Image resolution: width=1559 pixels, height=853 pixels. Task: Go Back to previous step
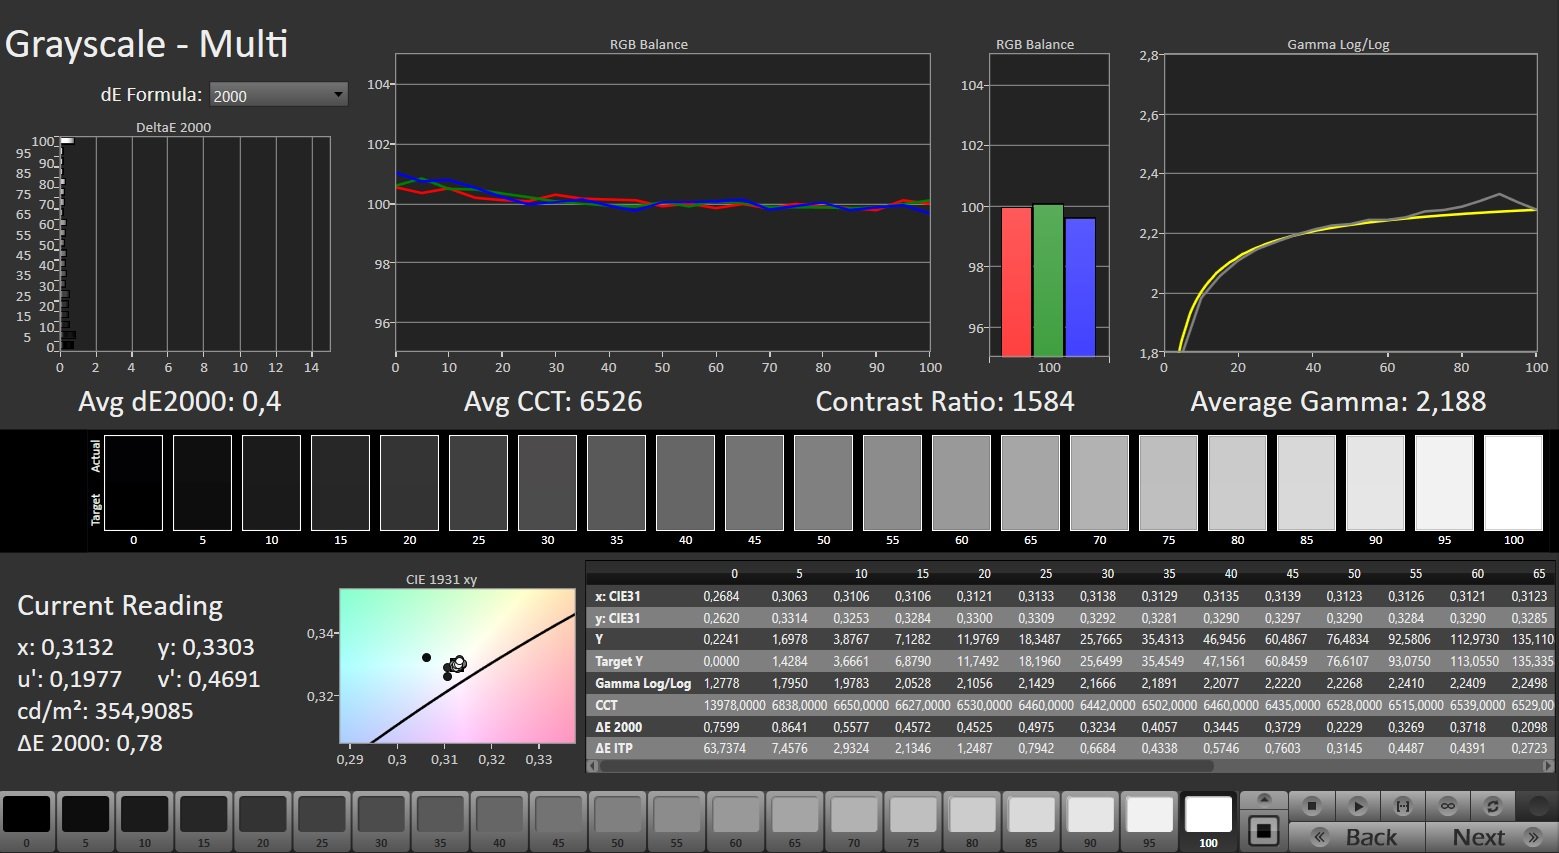(x=1357, y=837)
